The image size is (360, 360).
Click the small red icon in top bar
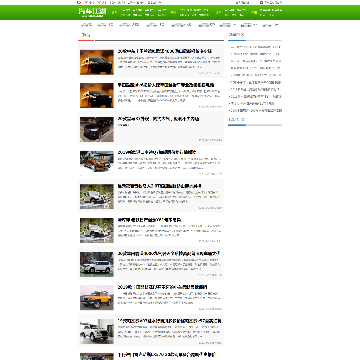(x=79, y=2)
